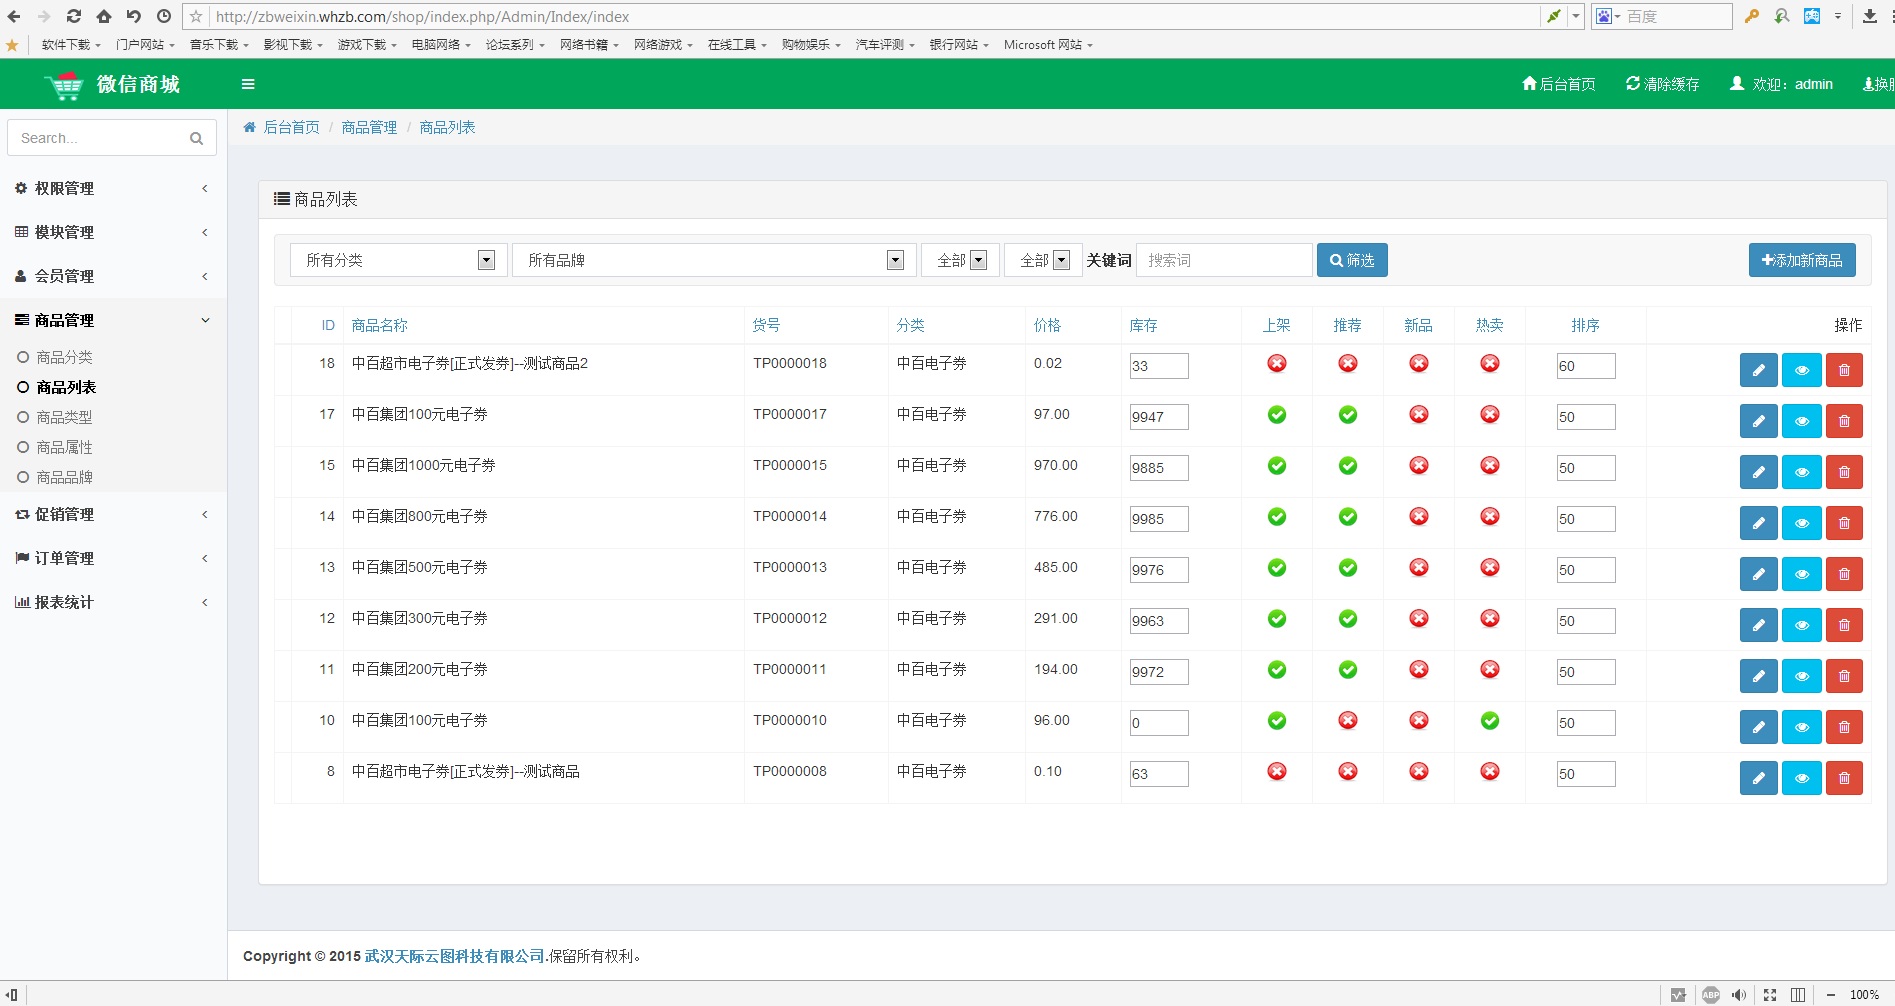Click the hamburger menu icon in header

(x=248, y=84)
